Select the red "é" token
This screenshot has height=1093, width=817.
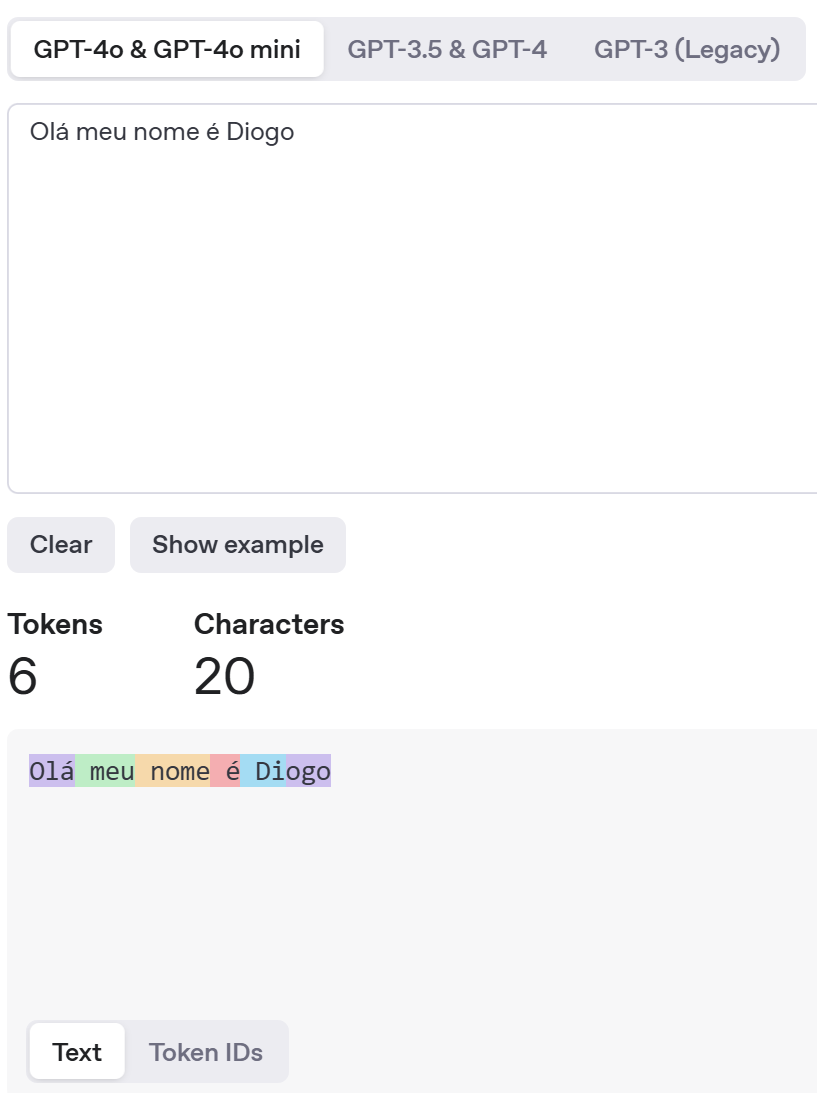[x=227, y=772]
